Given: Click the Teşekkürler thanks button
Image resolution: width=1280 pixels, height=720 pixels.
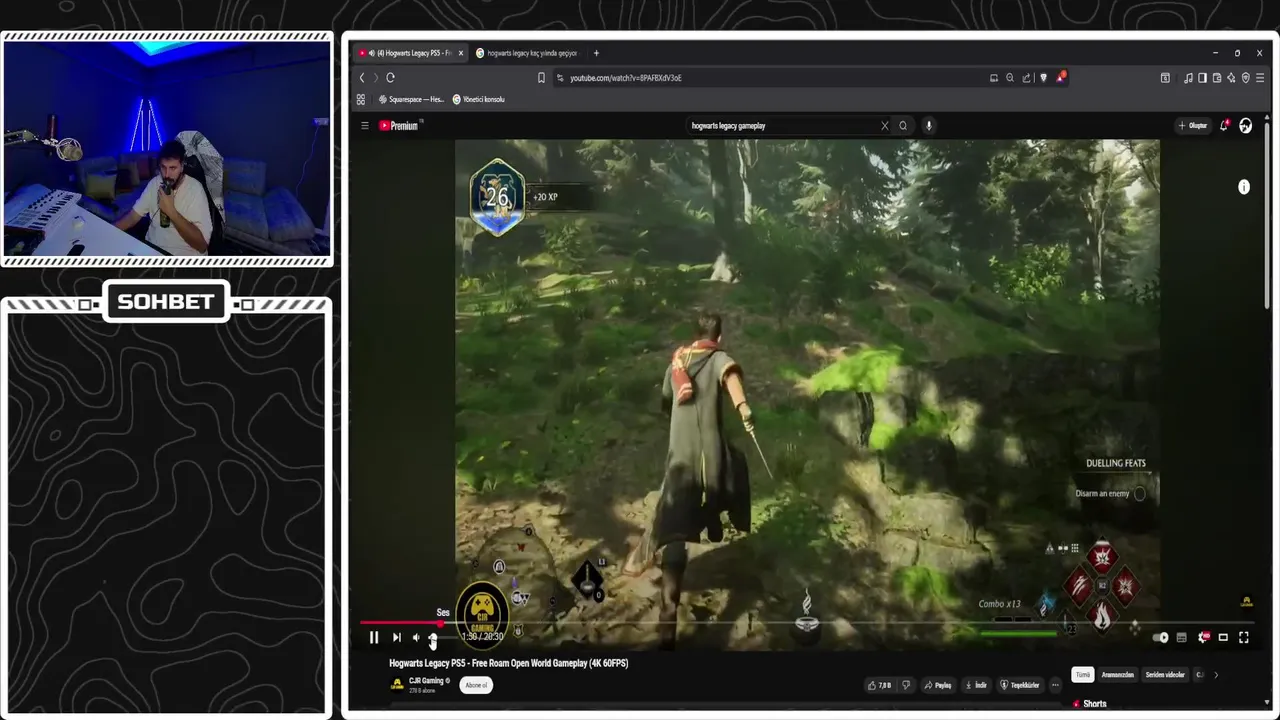Looking at the screenshot, I should click(1020, 685).
